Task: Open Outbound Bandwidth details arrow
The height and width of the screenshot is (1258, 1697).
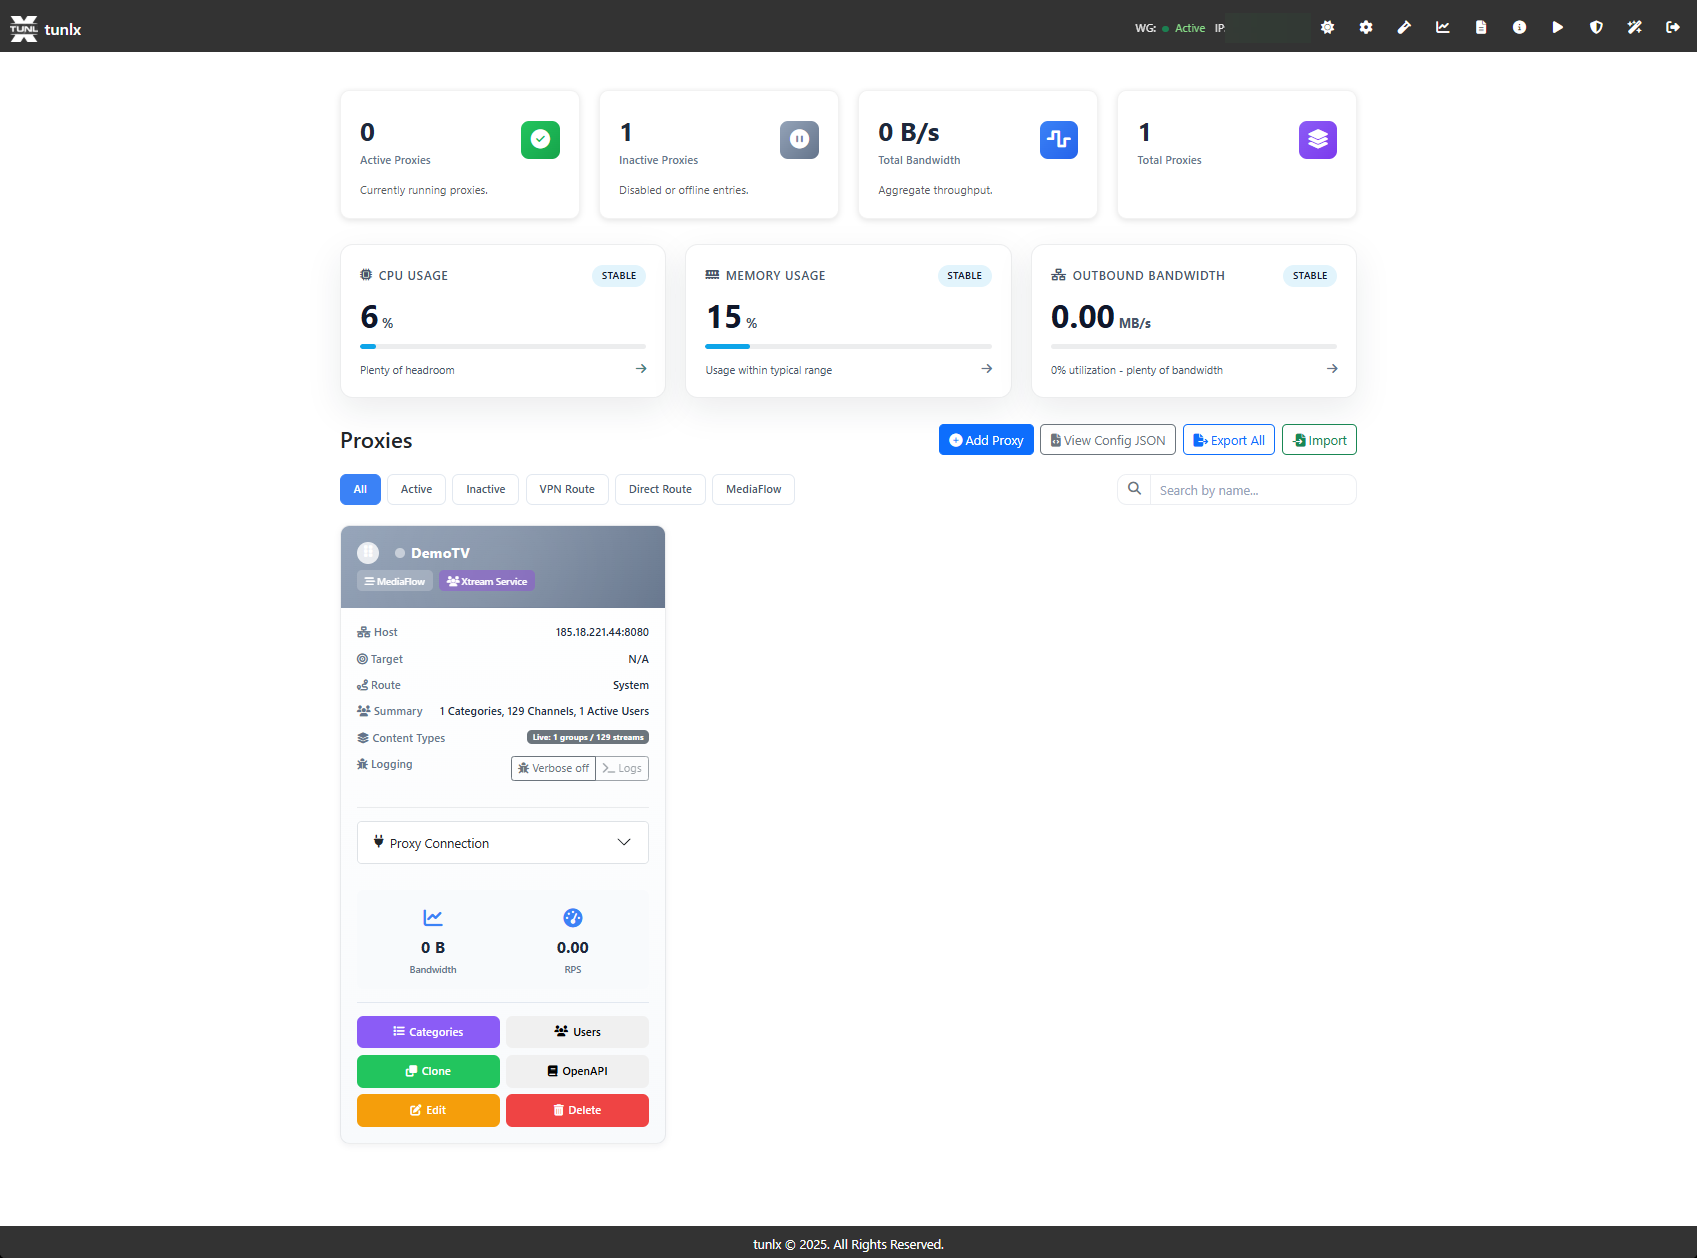Action: click(x=1332, y=369)
